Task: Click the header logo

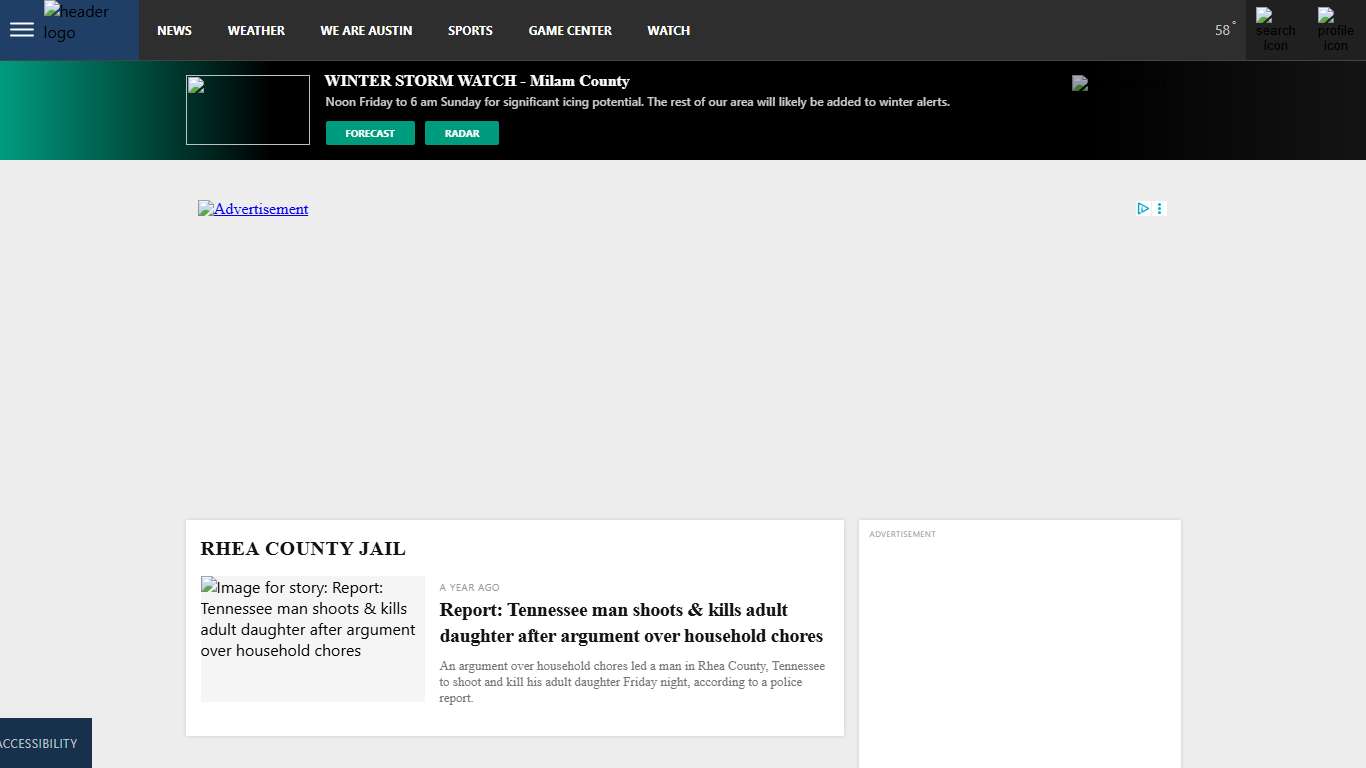Action: [x=77, y=22]
